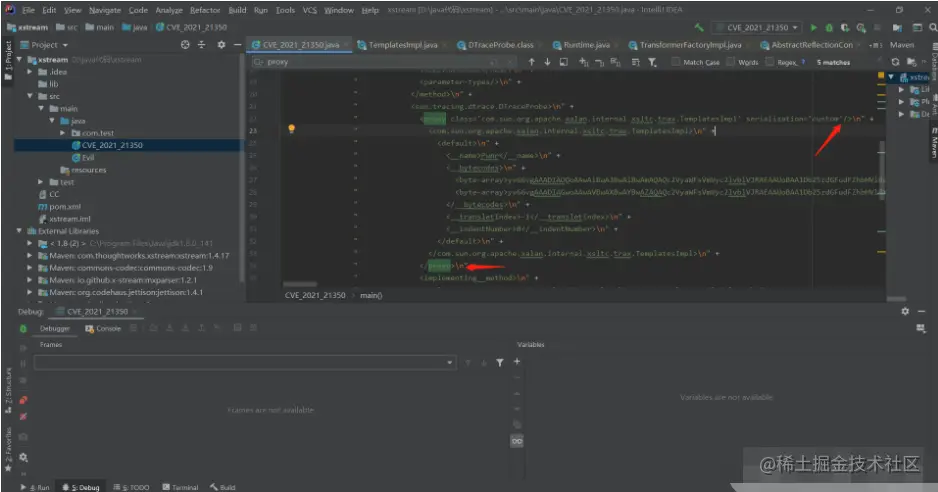This screenshot has height=492, width=938.
Task: Click the Frames filter funnel icon
Action: [x=500, y=362]
